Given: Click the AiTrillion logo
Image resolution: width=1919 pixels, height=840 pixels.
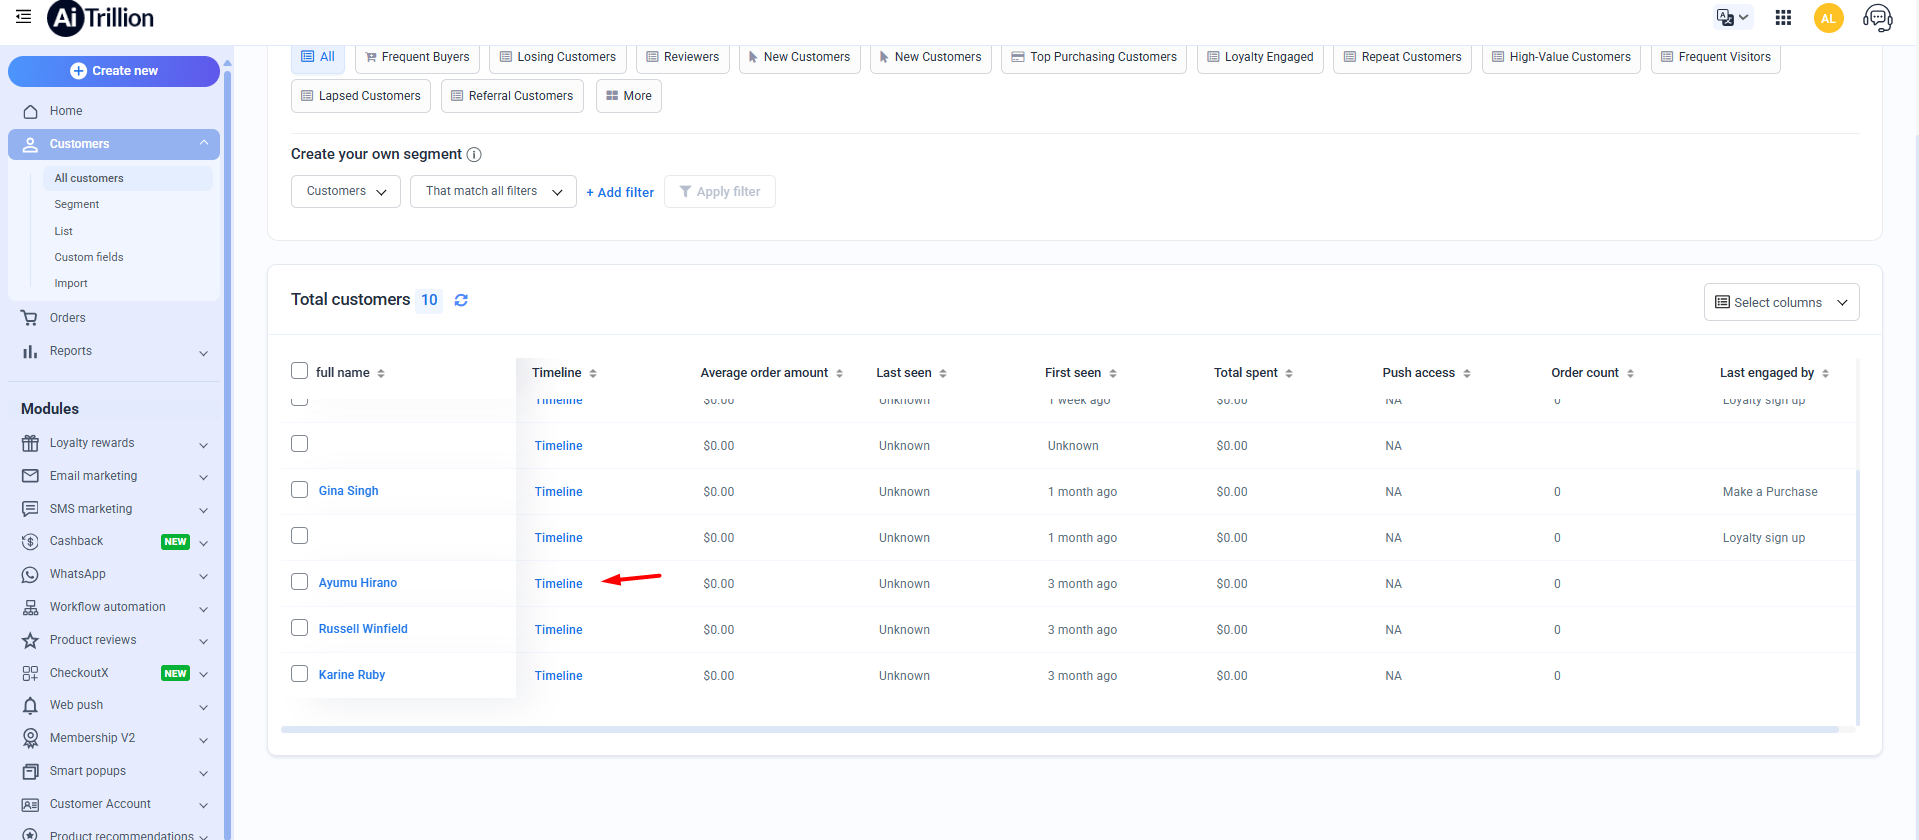Looking at the screenshot, I should pyautogui.click(x=101, y=18).
